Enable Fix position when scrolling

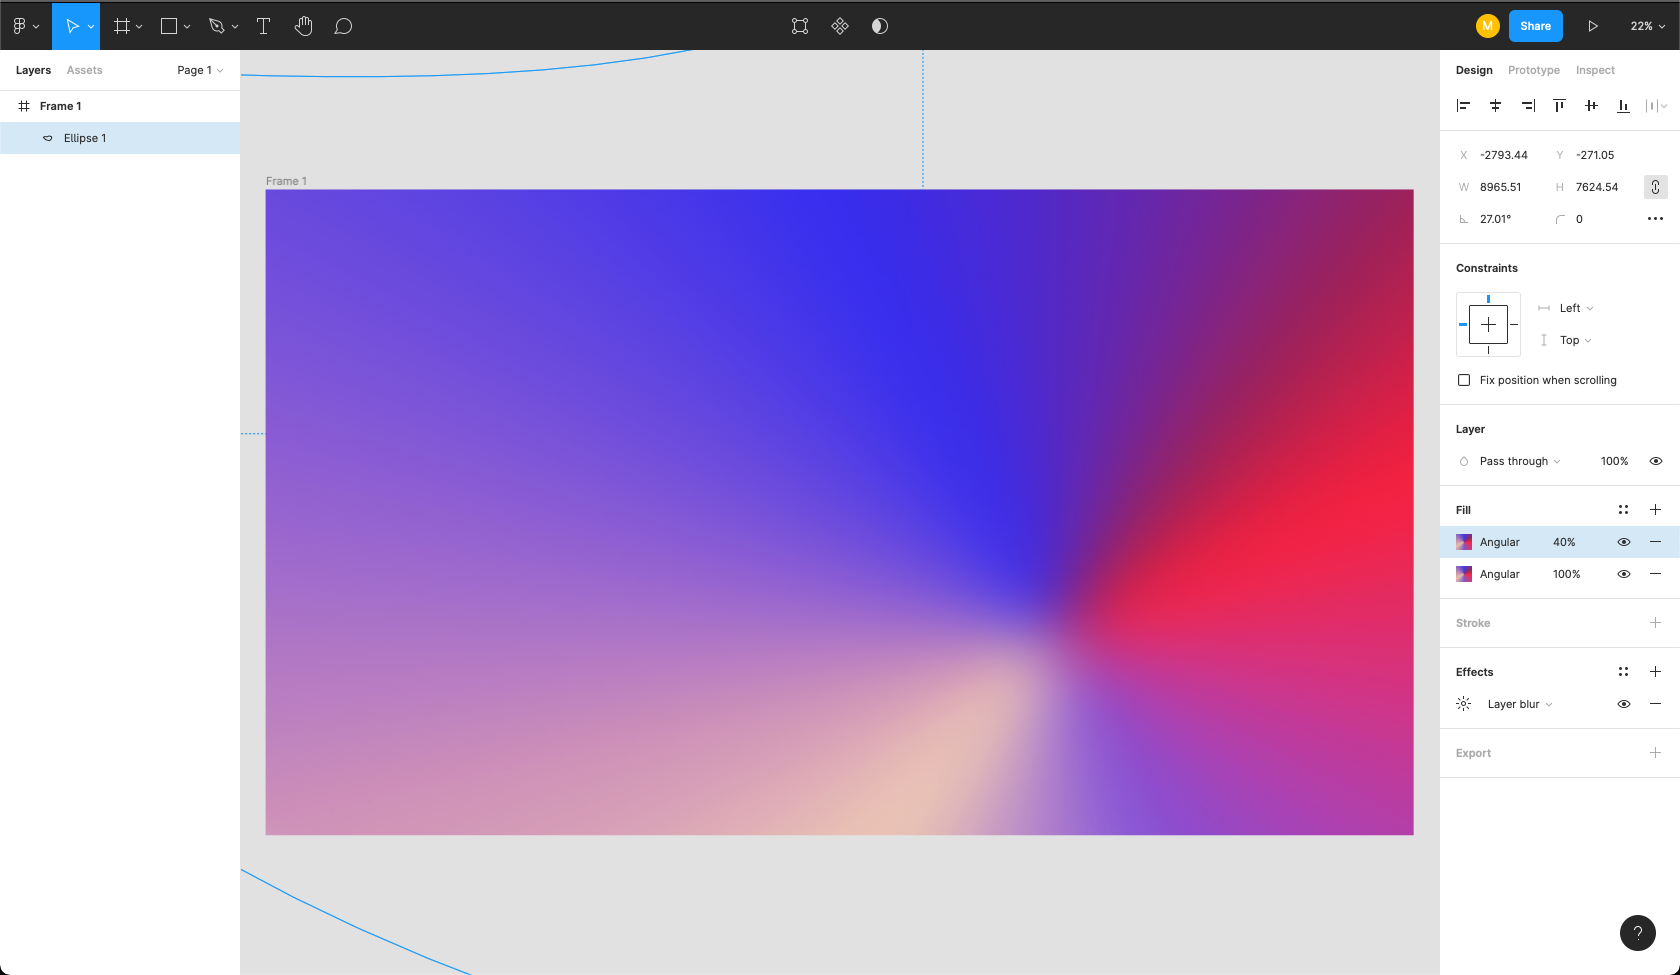pyautogui.click(x=1464, y=380)
